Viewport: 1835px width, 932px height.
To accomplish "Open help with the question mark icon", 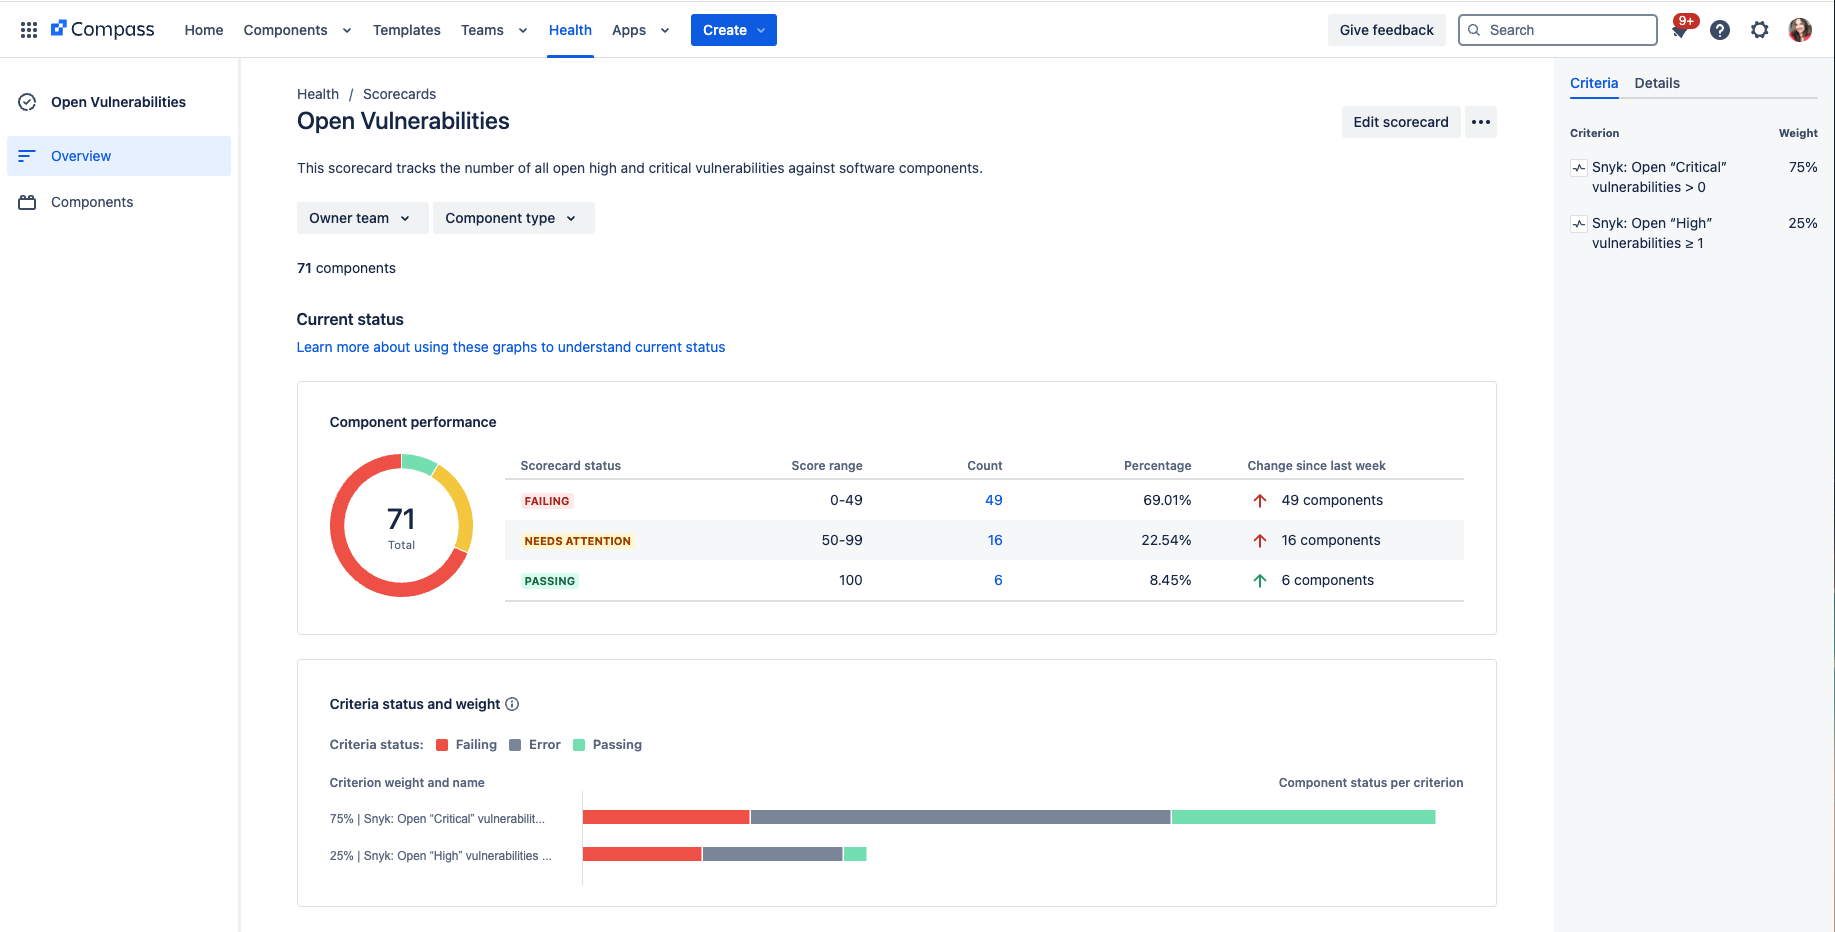I will [1720, 30].
